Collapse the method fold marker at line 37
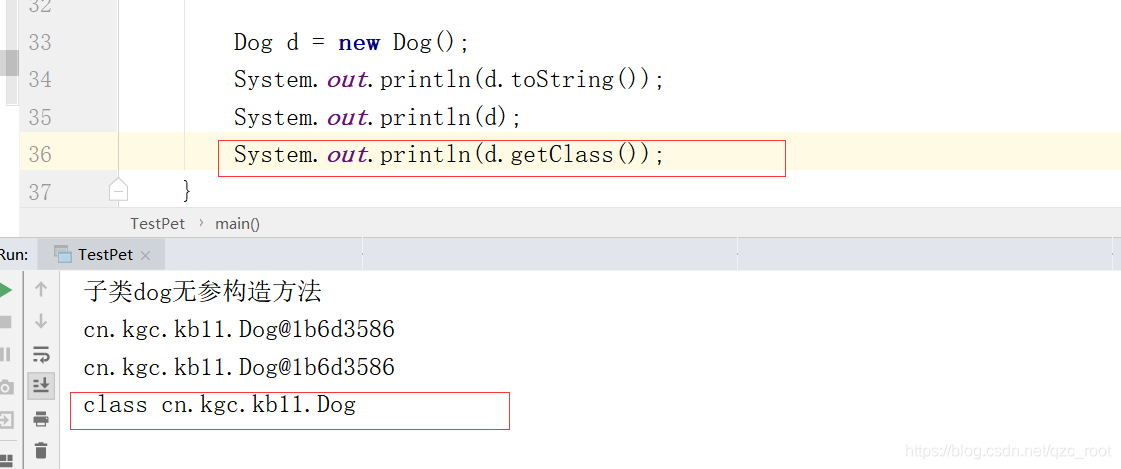The height and width of the screenshot is (469, 1121). (119, 191)
